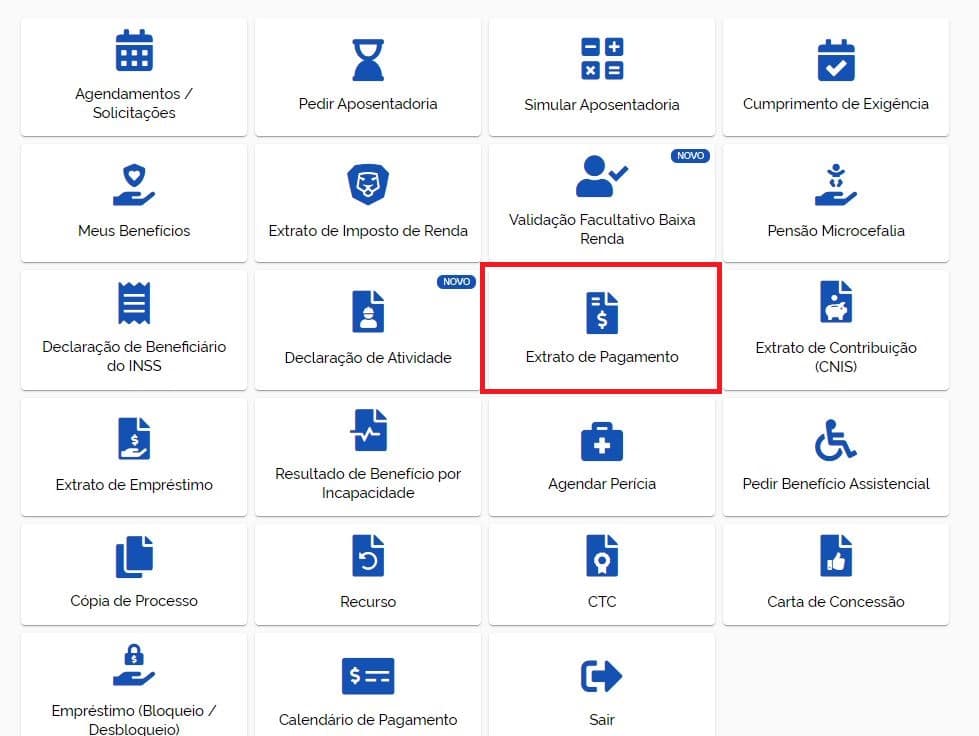Click the piggy bank icon for Extrato de Contribuição

pos(836,302)
